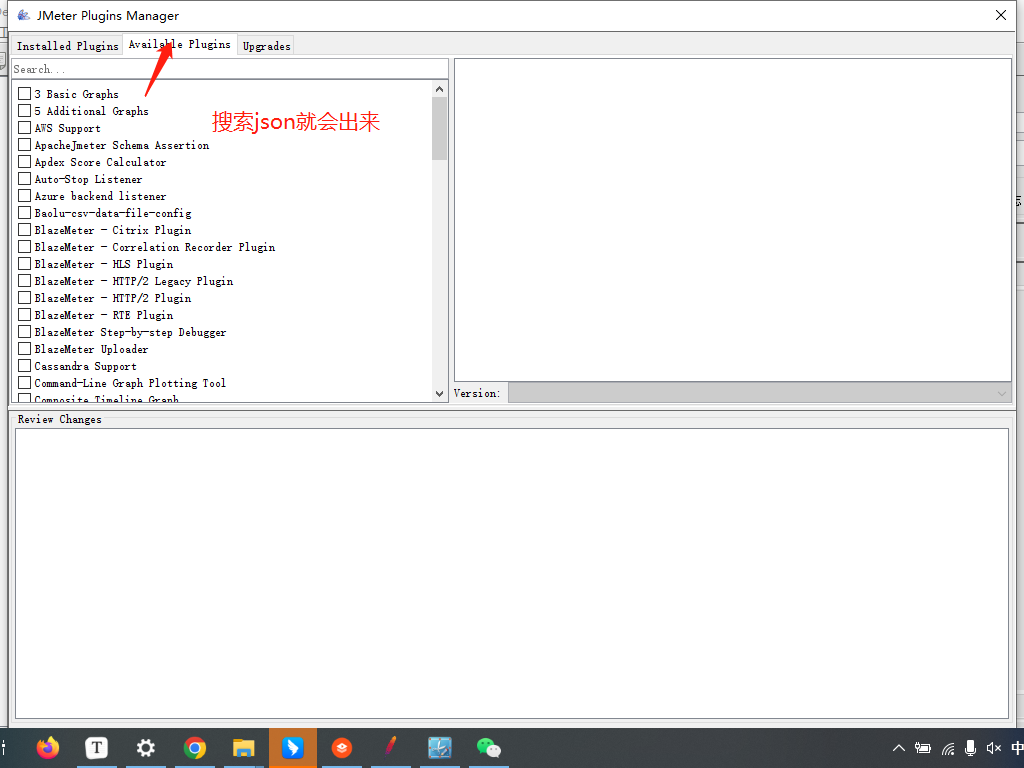Screen dimensions: 1024x768
Task: Select Command-Line Graph Plotting Tool entry
Action: coord(130,383)
